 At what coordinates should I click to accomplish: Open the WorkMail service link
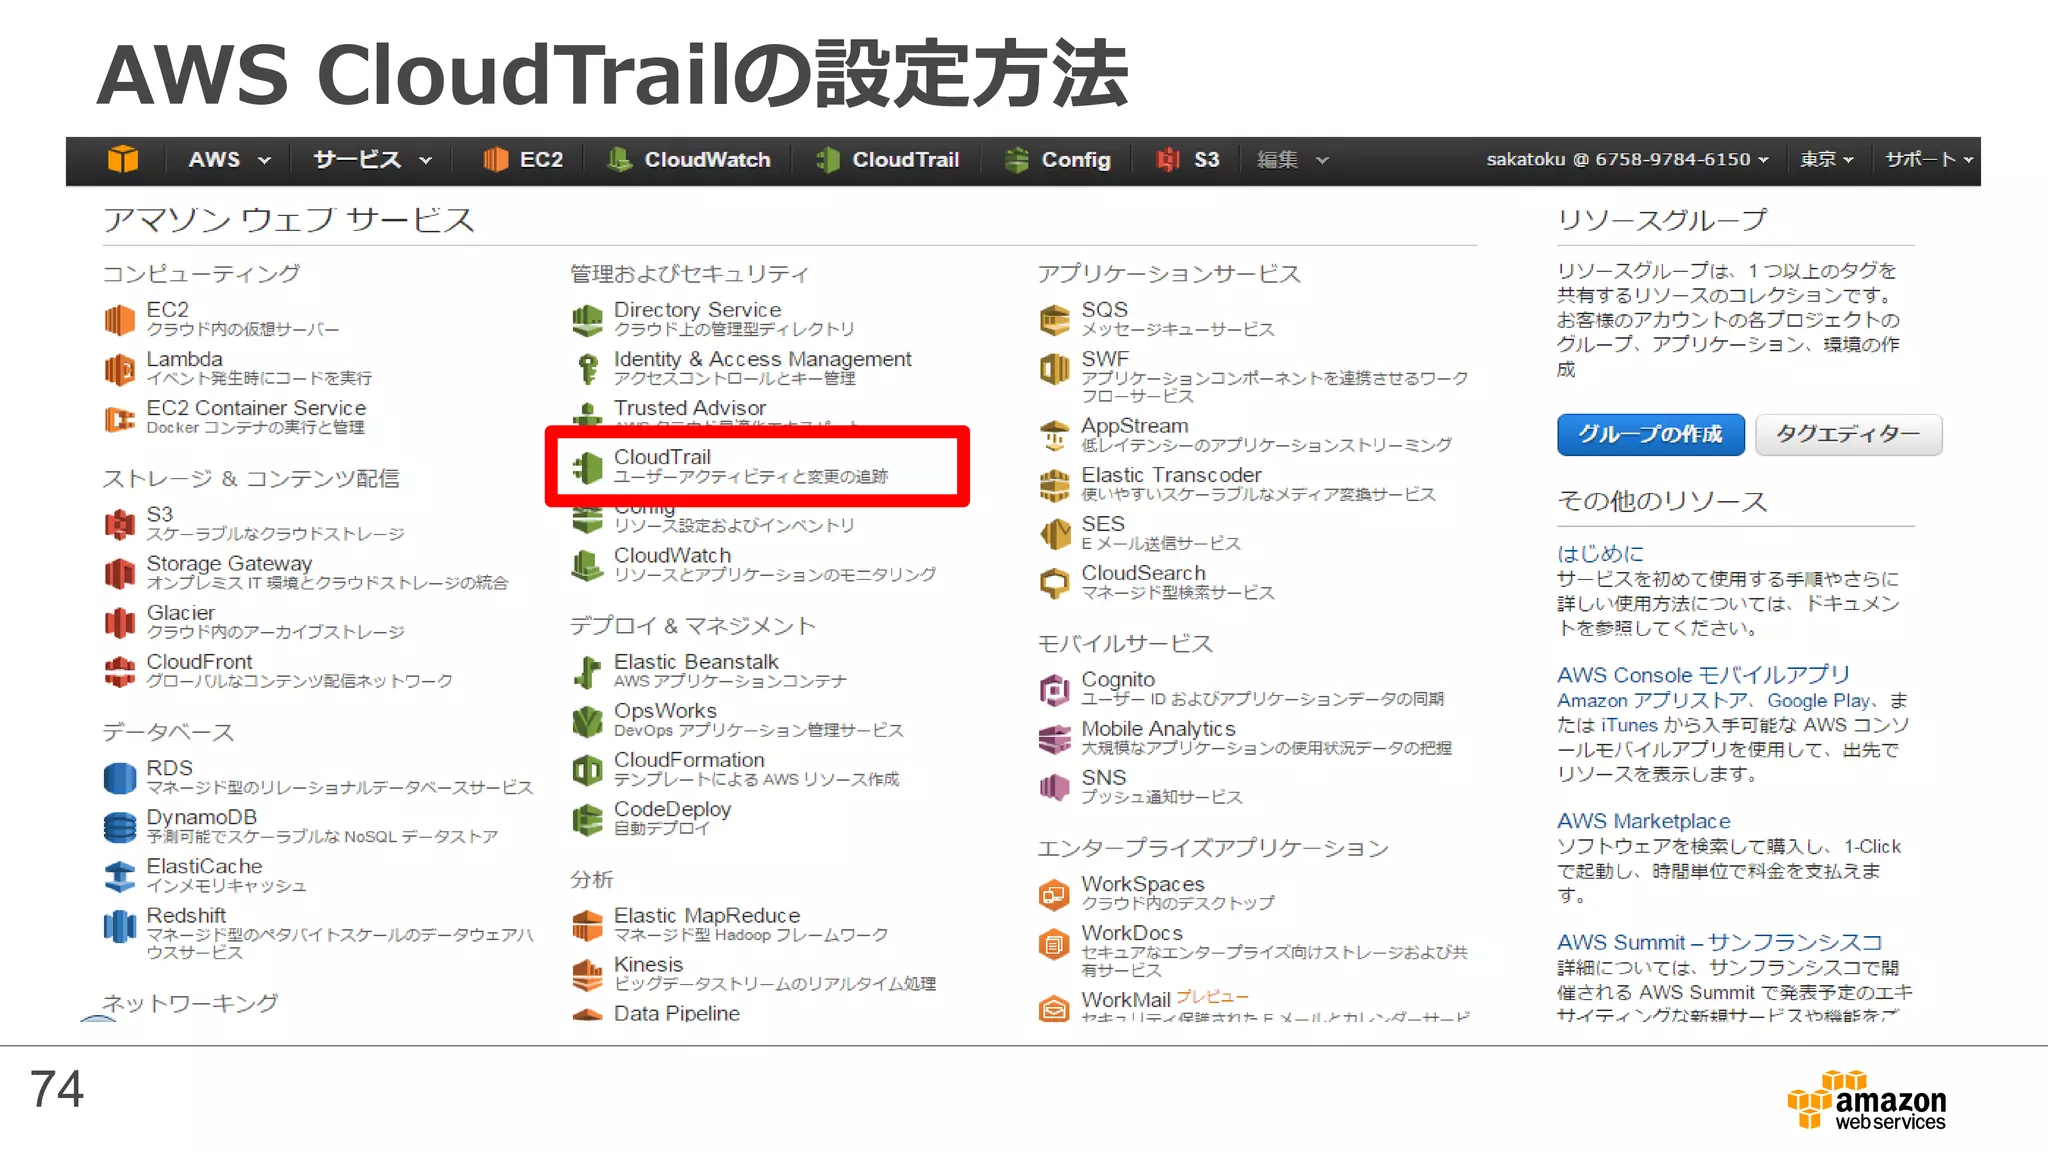coord(1125,1000)
